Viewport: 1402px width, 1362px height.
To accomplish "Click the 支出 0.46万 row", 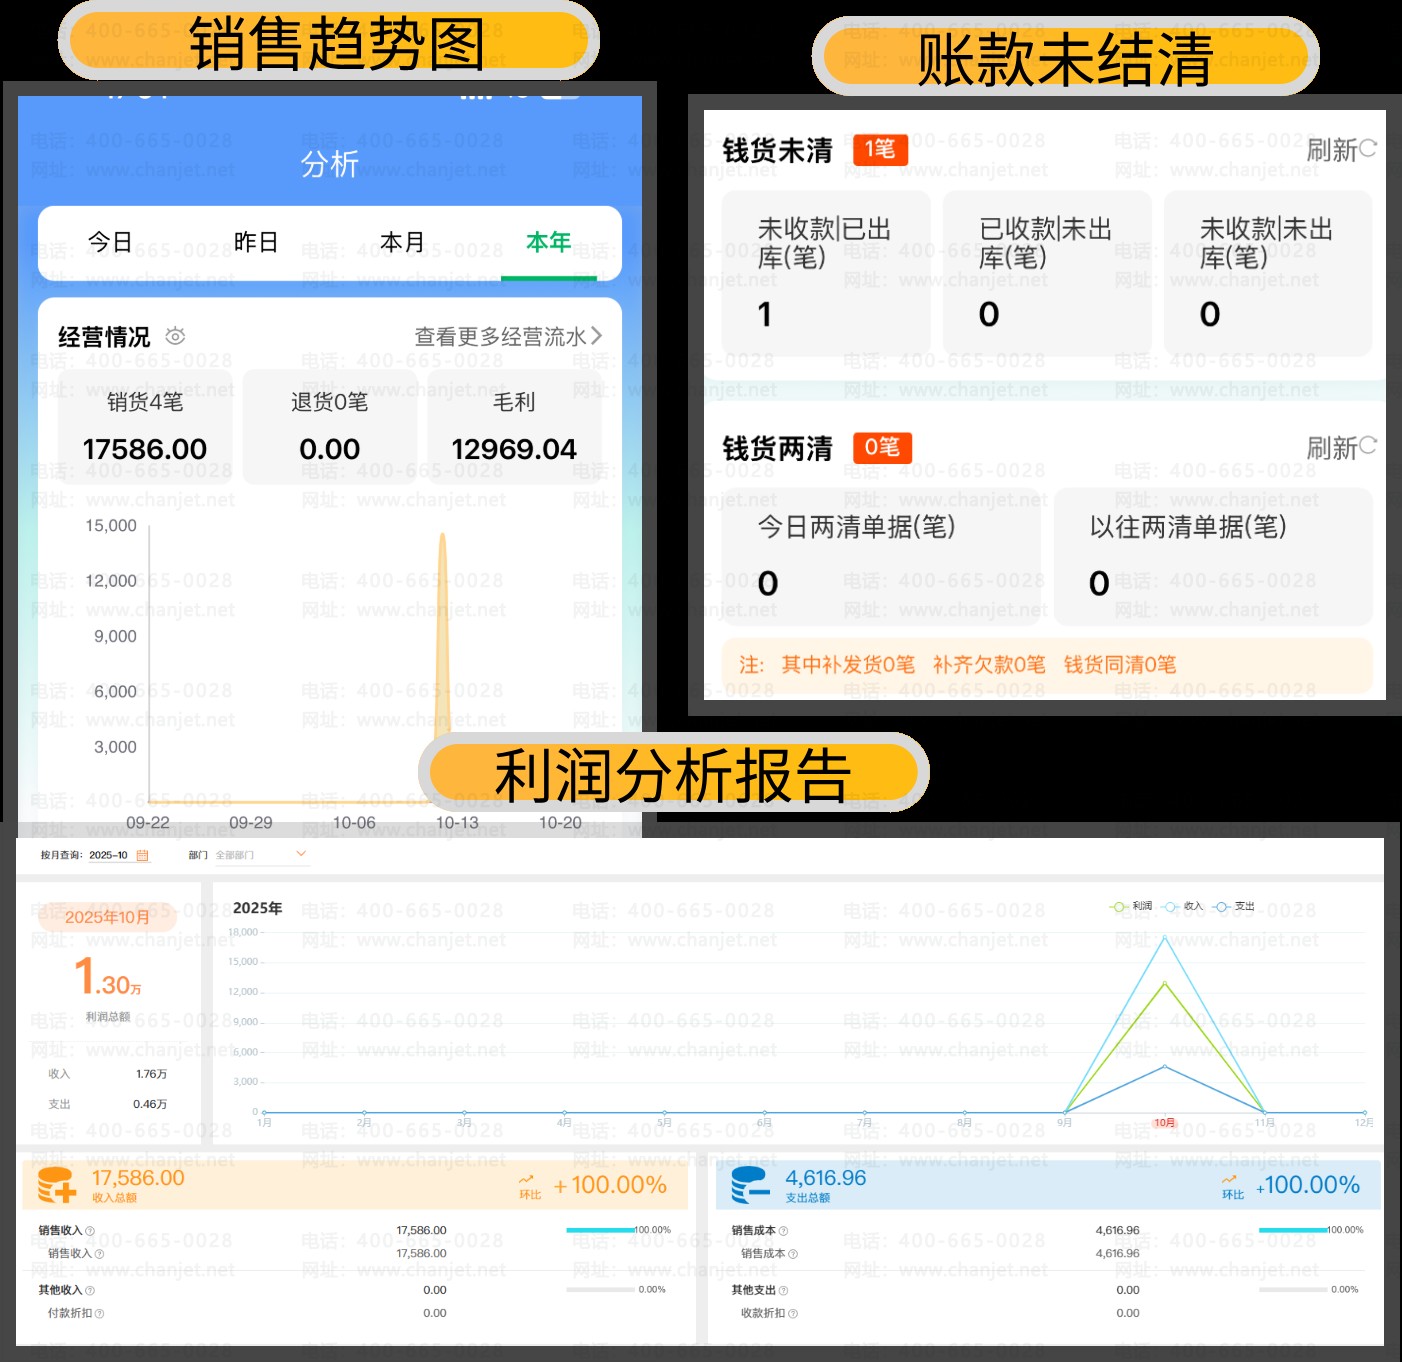I will [x=108, y=1104].
